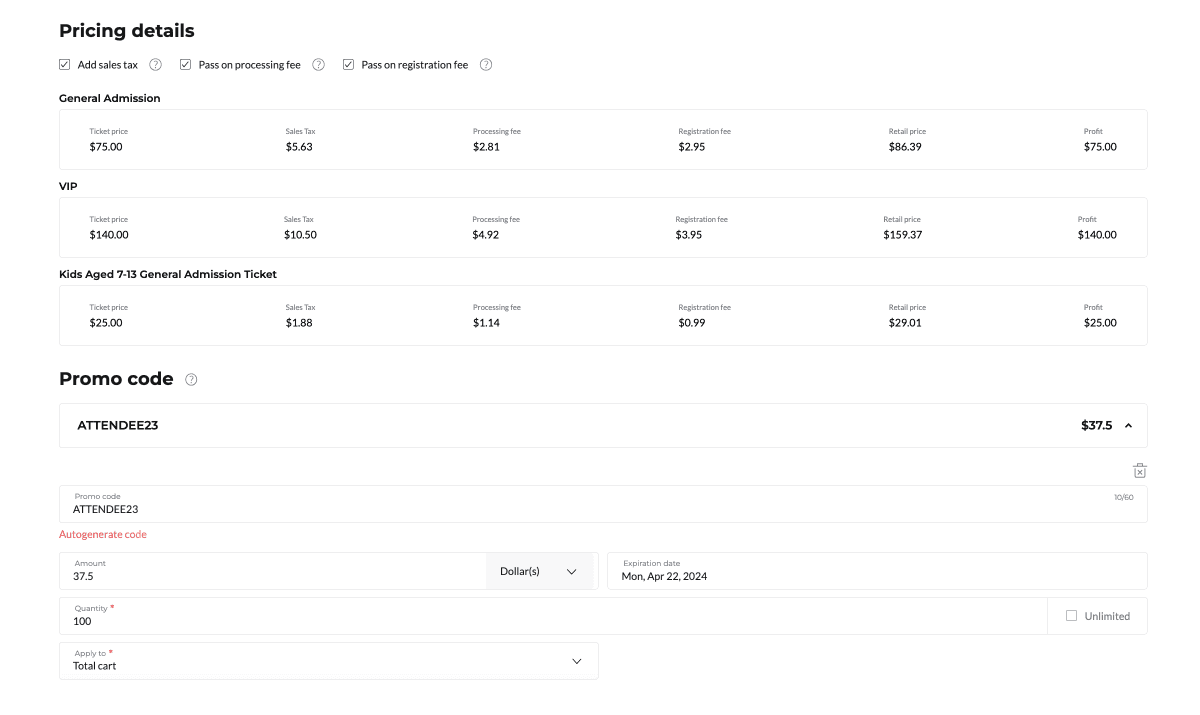Uncheck Pass on processing fee

186,65
